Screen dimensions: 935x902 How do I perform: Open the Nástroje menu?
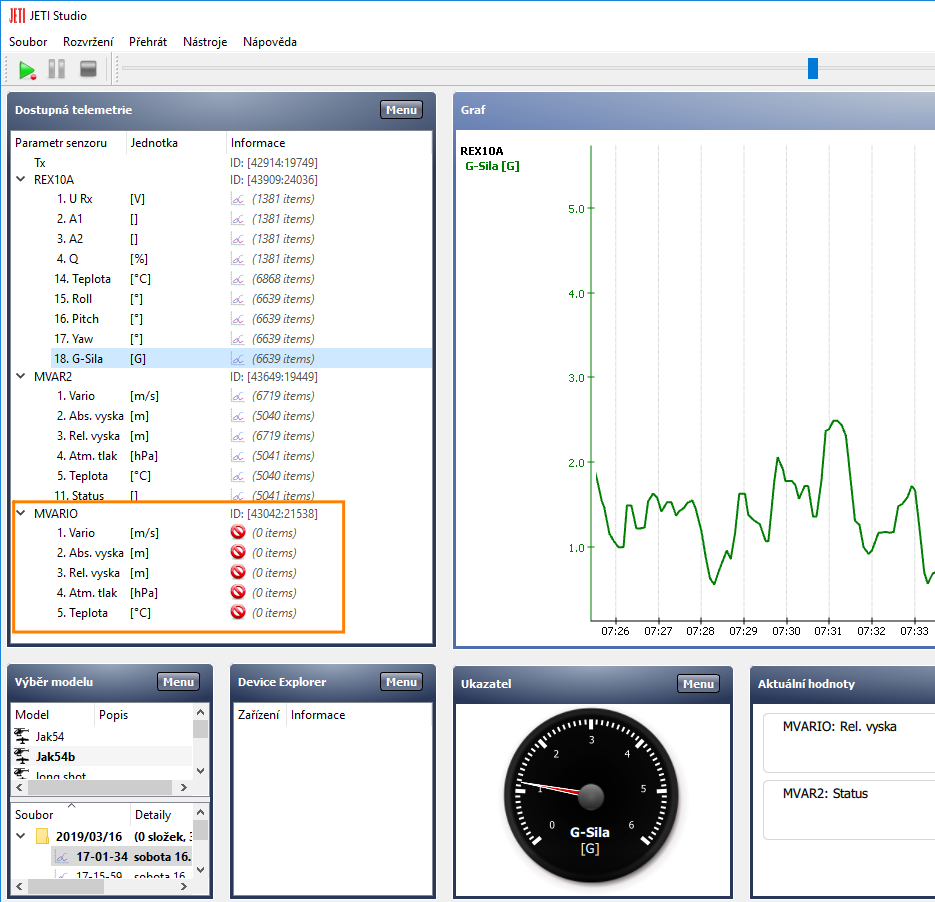point(205,42)
